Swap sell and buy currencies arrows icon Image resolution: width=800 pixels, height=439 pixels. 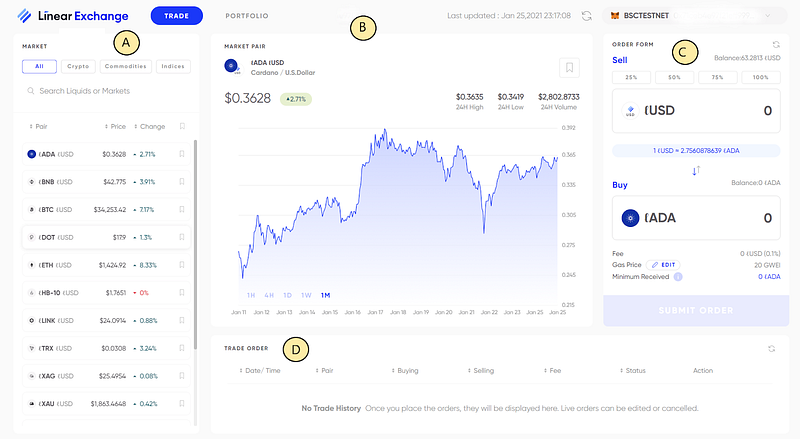click(696, 170)
